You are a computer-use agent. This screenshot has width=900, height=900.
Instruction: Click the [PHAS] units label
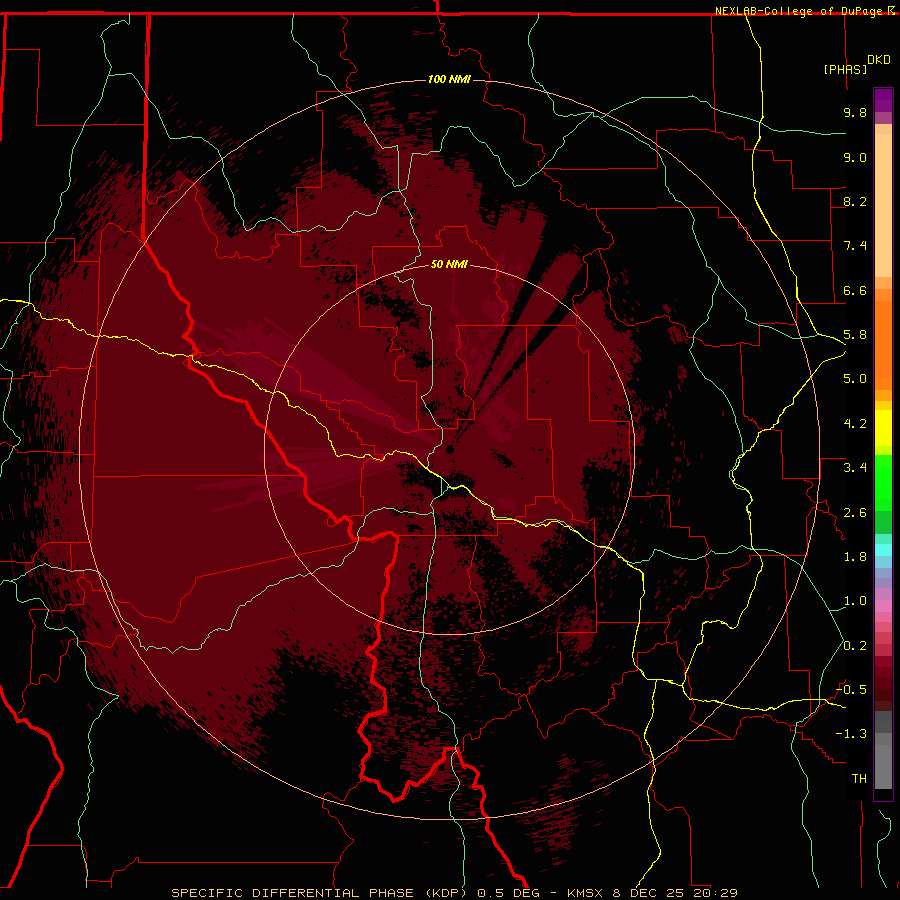tap(845, 70)
